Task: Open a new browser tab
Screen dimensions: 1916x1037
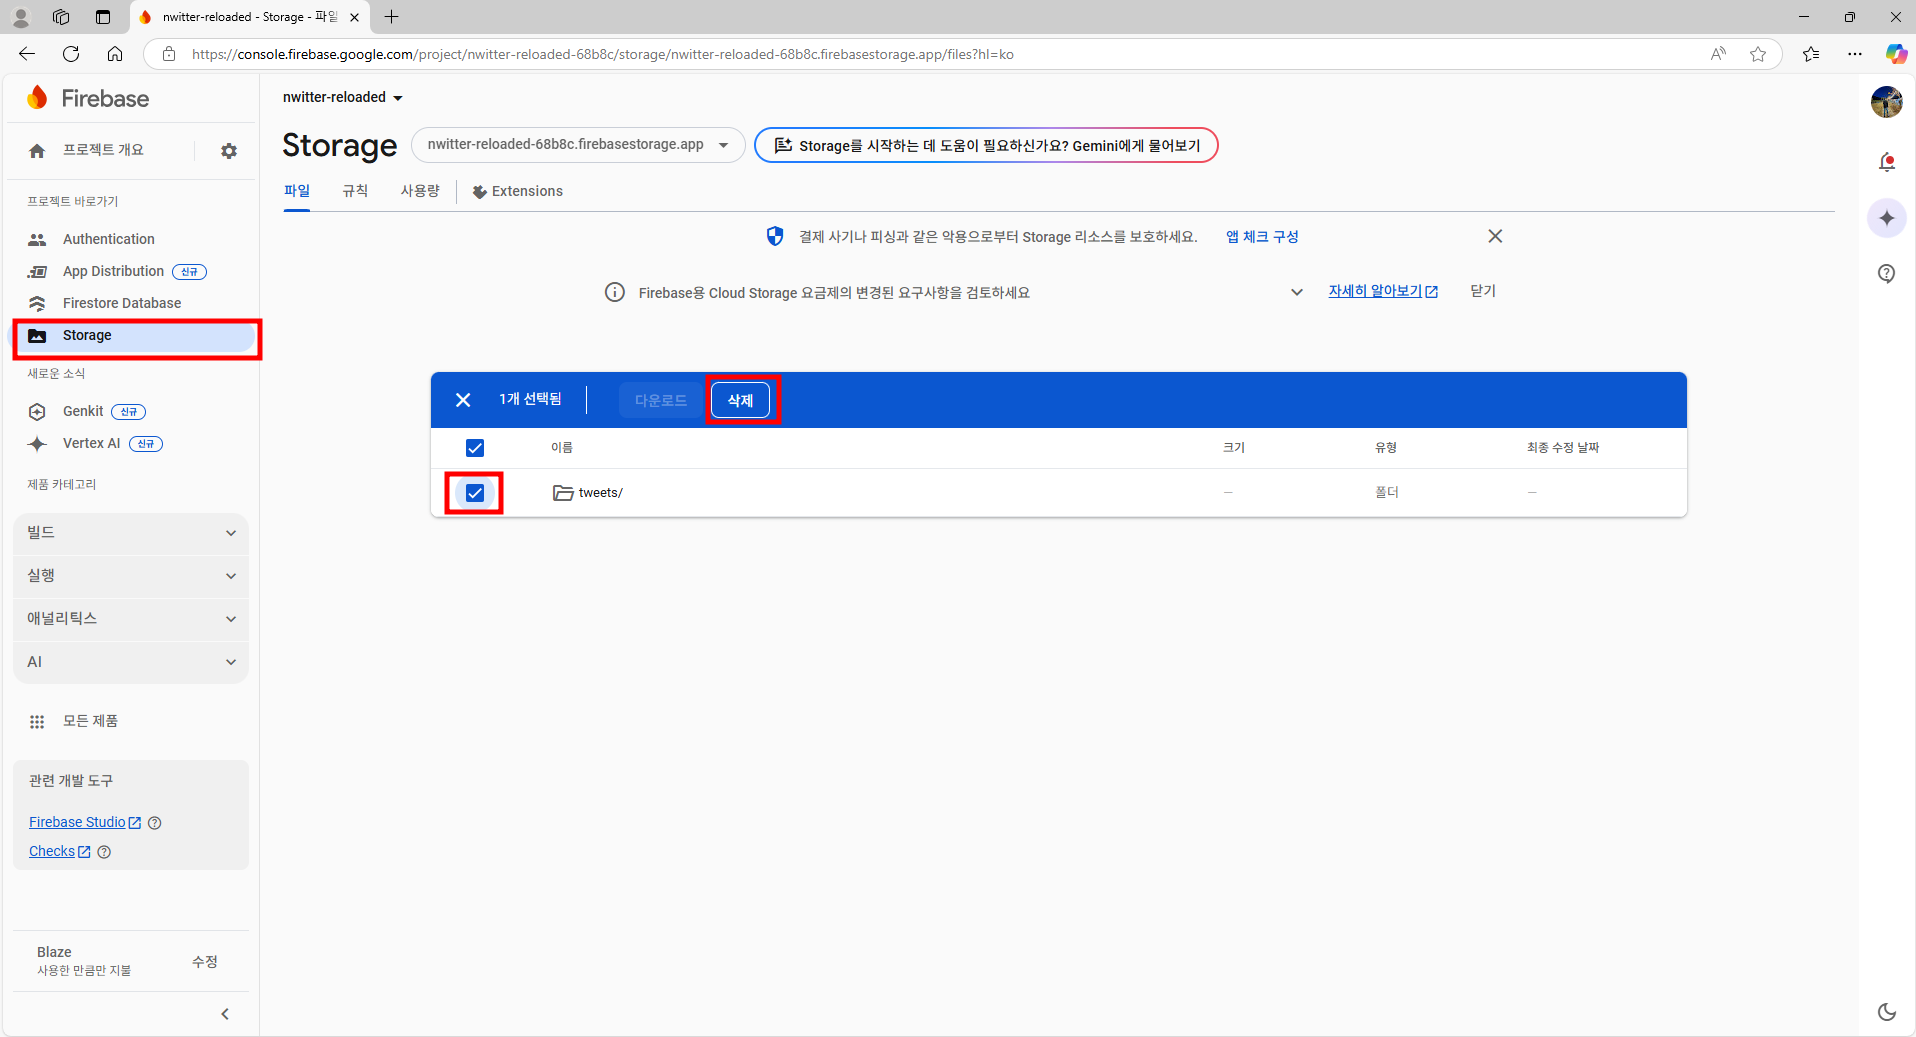Action: pyautogui.click(x=392, y=17)
